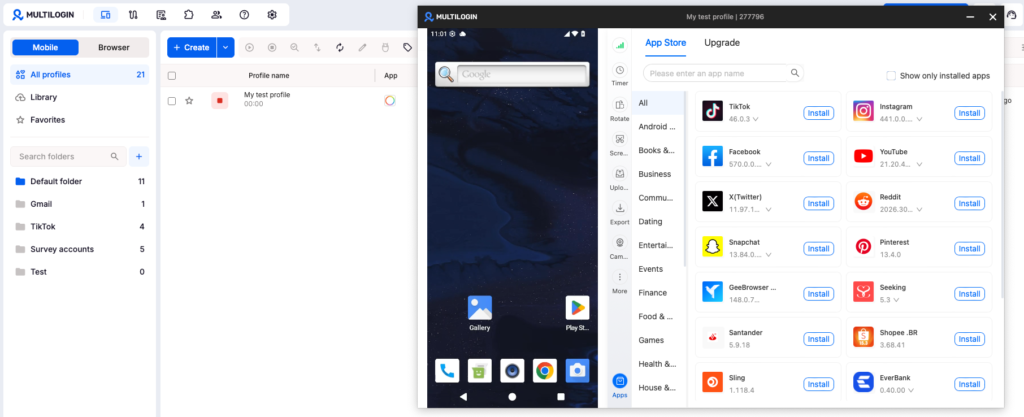Viewport: 1024px width, 417px height.
Task: Open the Phone dialer app in dock
Action: pos(447,371)
